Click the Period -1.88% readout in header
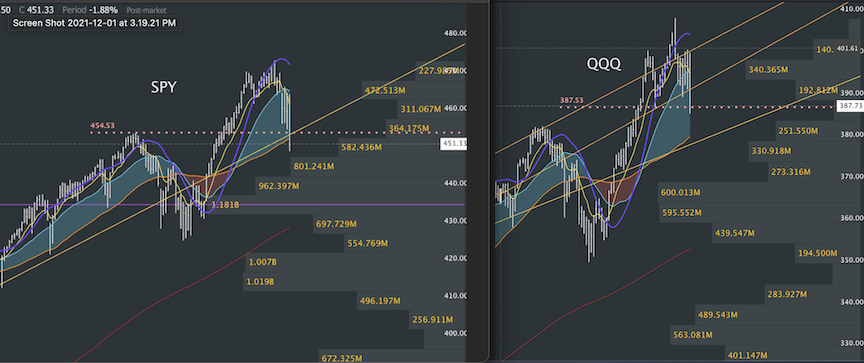The height and width of the screenshot is (363, 864). (90, 10)
